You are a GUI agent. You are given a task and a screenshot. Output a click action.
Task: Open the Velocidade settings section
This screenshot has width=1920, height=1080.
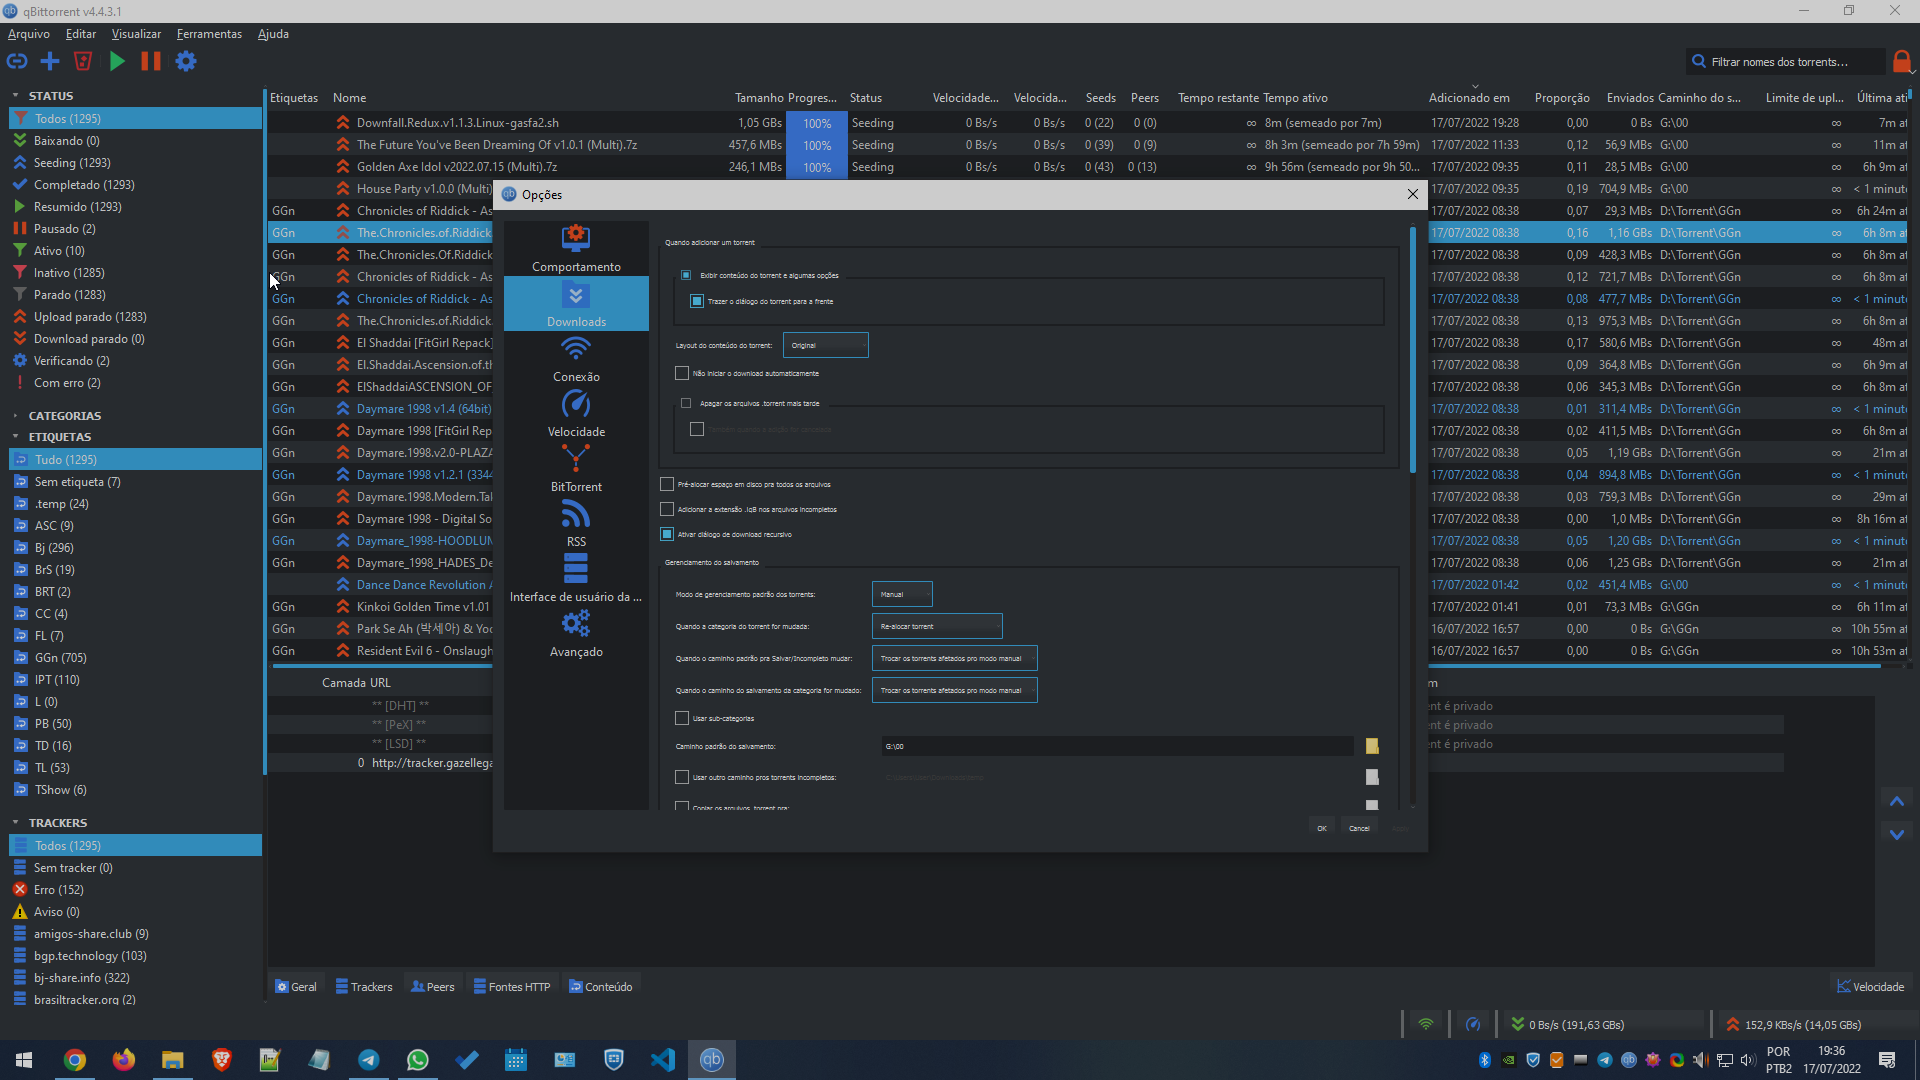576,415
